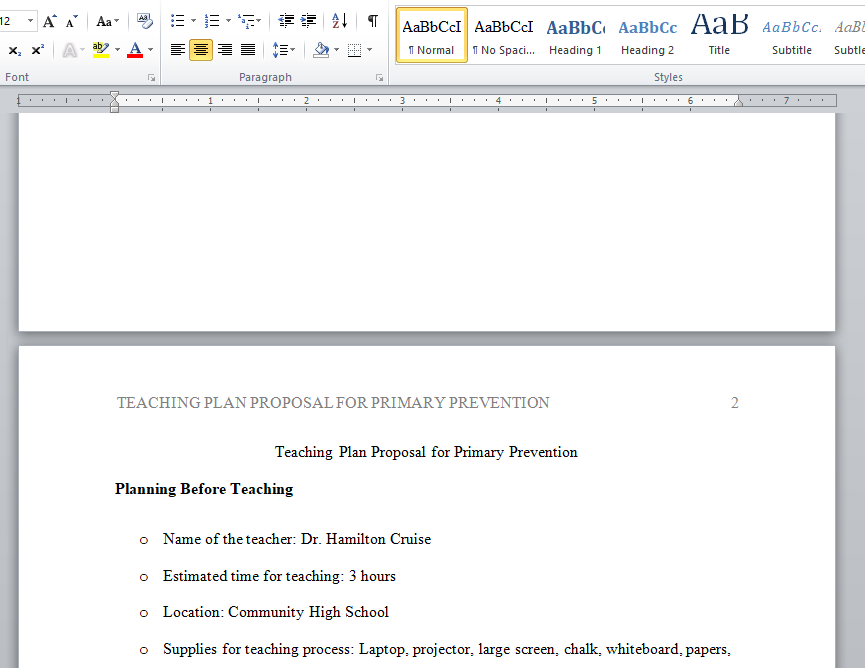Viewport: 865px width, 668px height.
Task: Open bullet library dropdown arrow
Action: click(193, 22)
